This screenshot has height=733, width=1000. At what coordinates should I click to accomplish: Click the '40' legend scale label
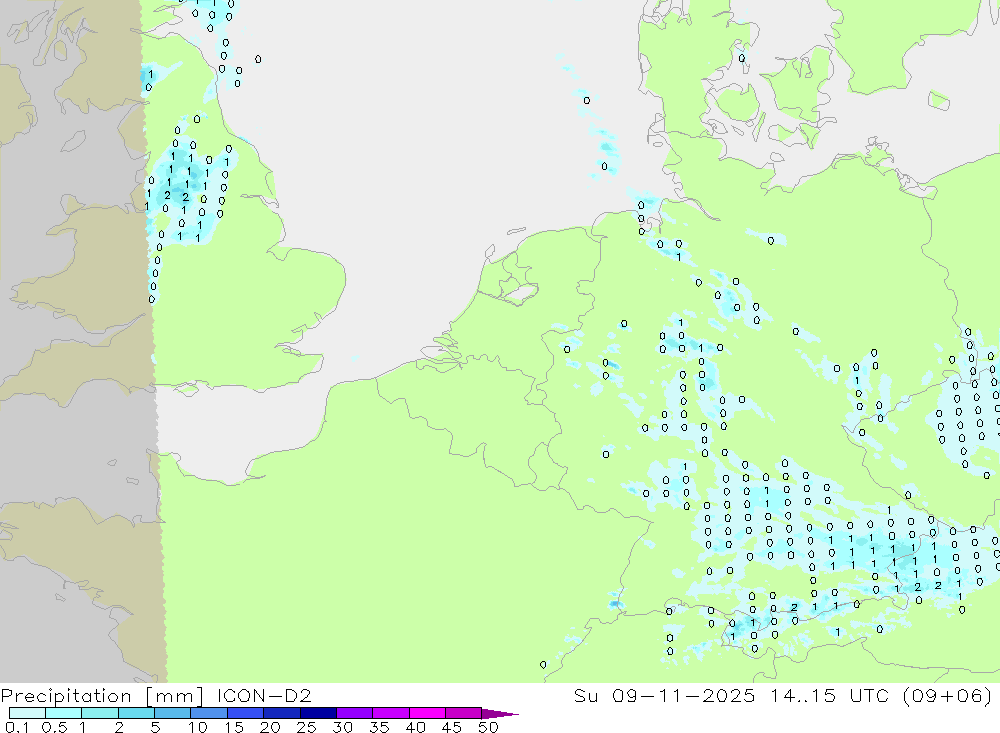415,727
